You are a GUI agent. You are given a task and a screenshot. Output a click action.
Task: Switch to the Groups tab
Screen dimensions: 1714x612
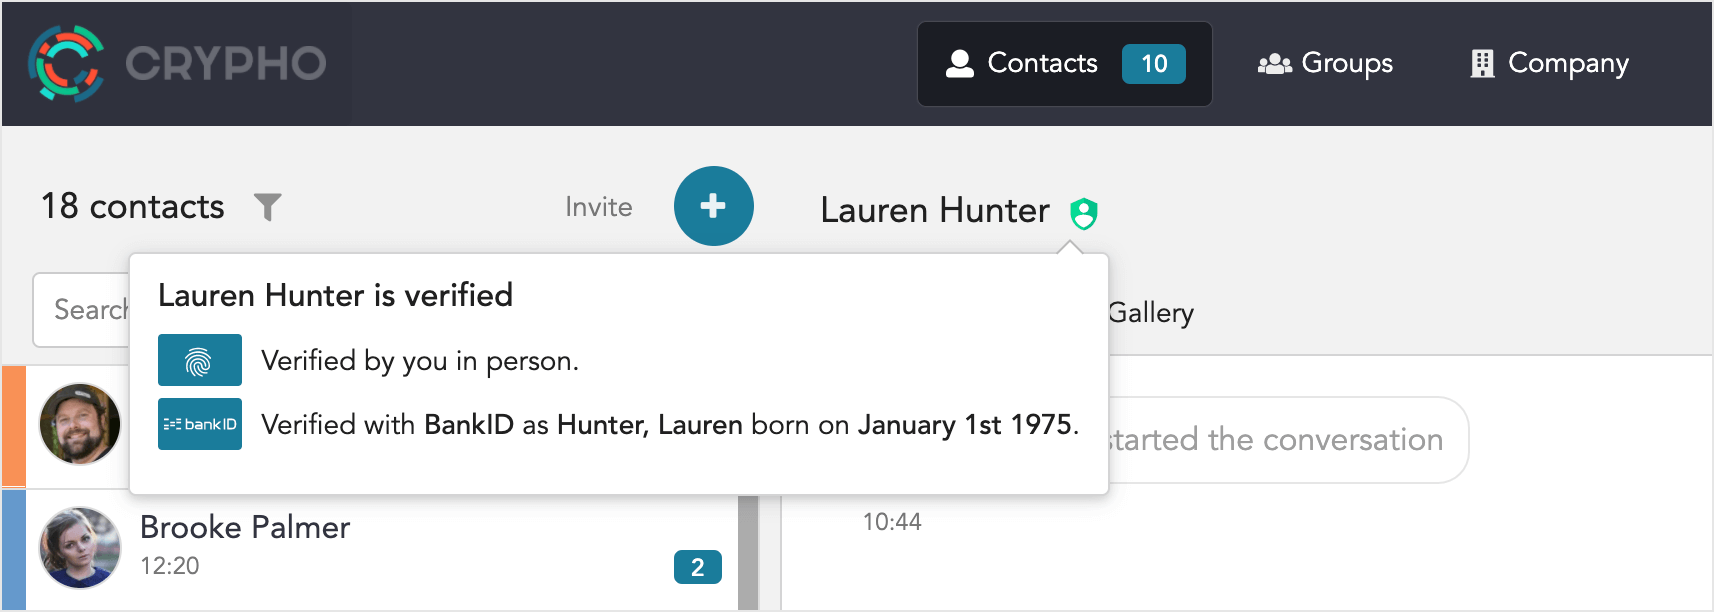click(1325, 64)
